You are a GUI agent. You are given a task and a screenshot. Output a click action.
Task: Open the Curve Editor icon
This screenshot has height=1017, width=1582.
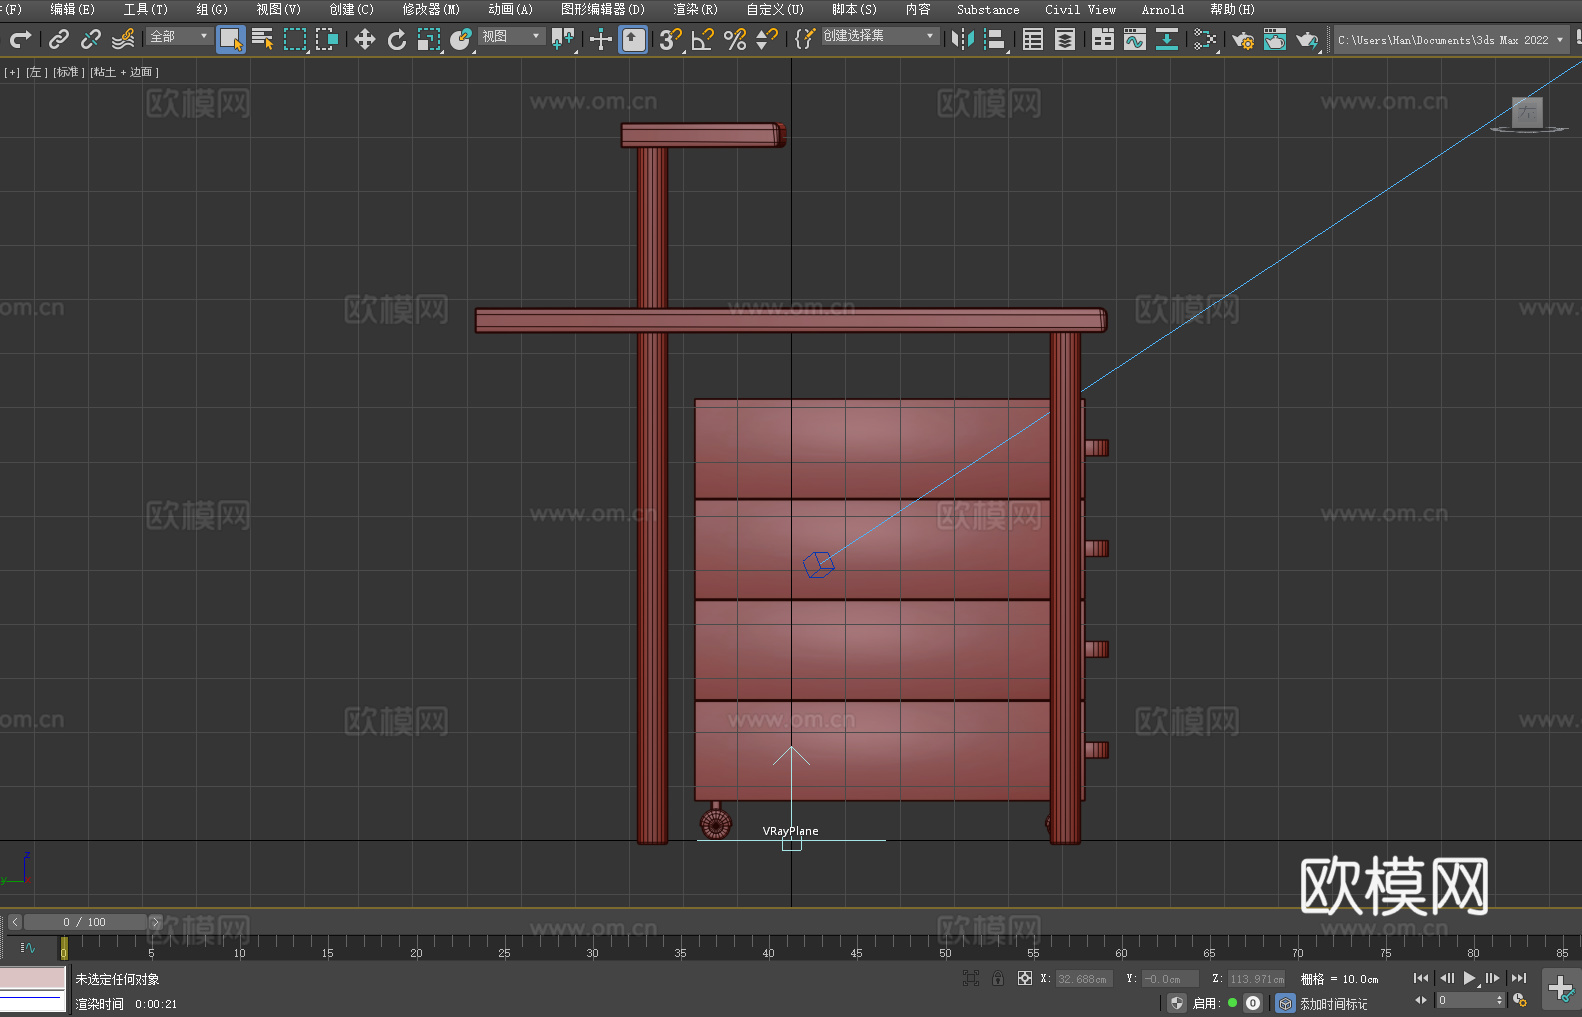coord(1135,39)
